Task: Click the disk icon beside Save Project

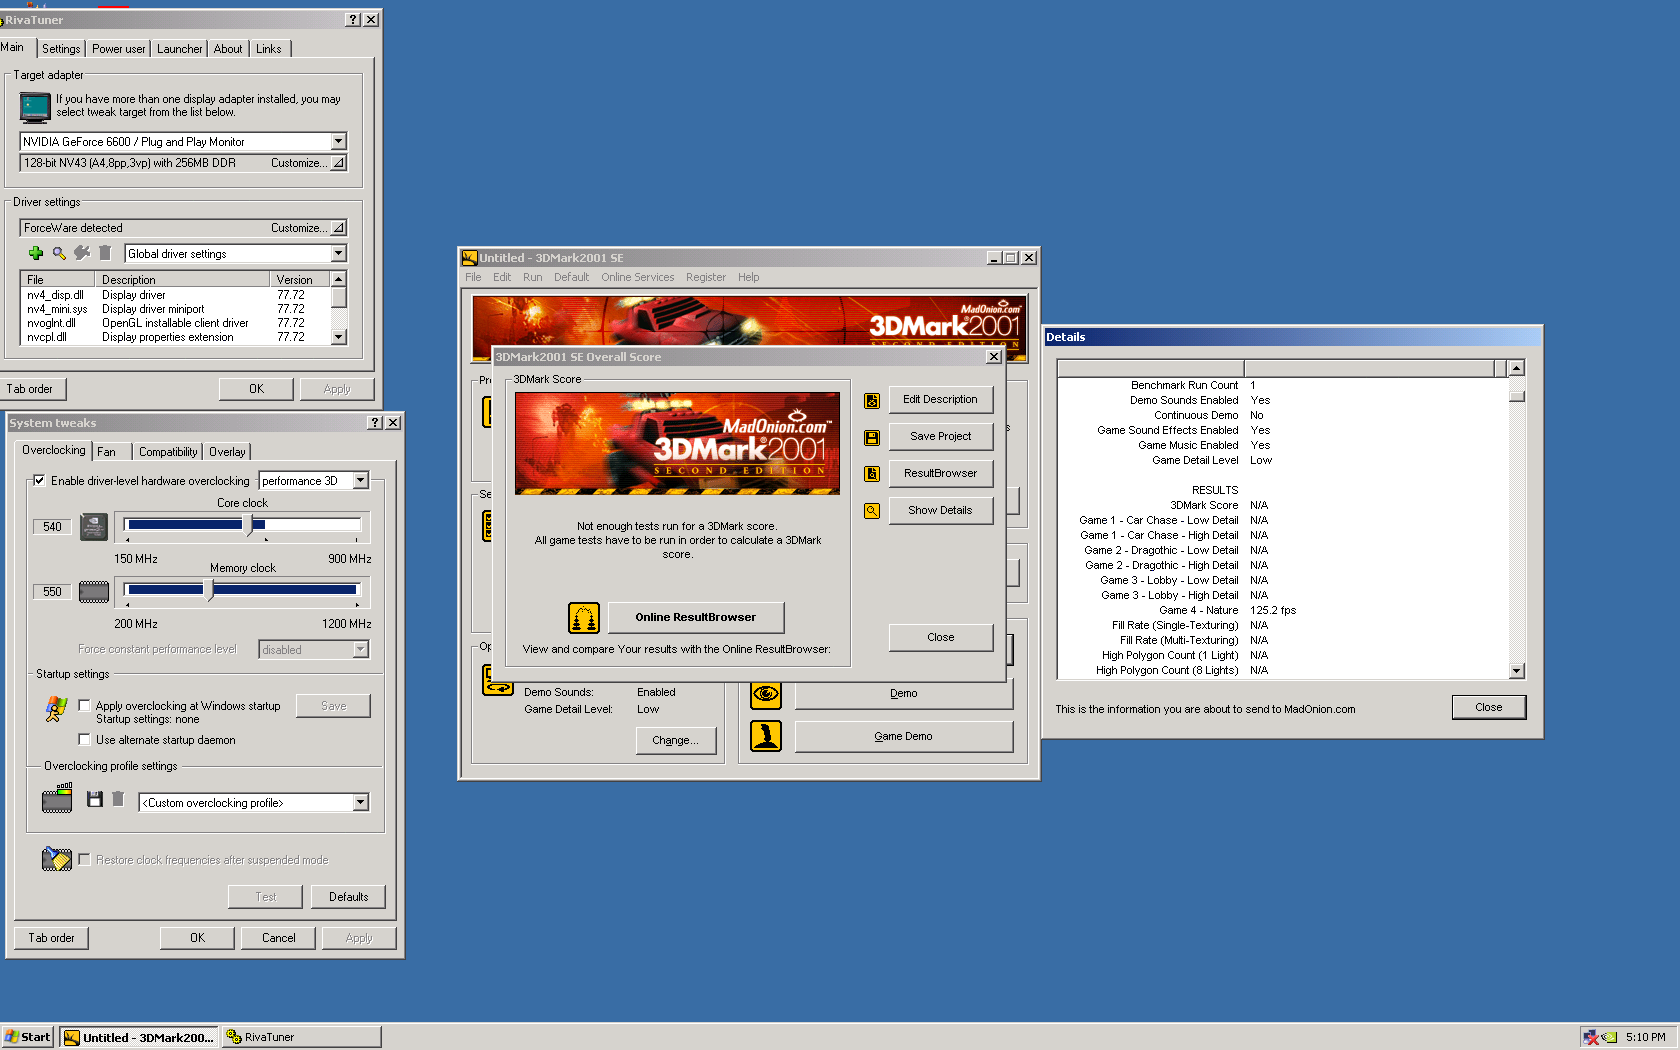Action: click(872, 437)
